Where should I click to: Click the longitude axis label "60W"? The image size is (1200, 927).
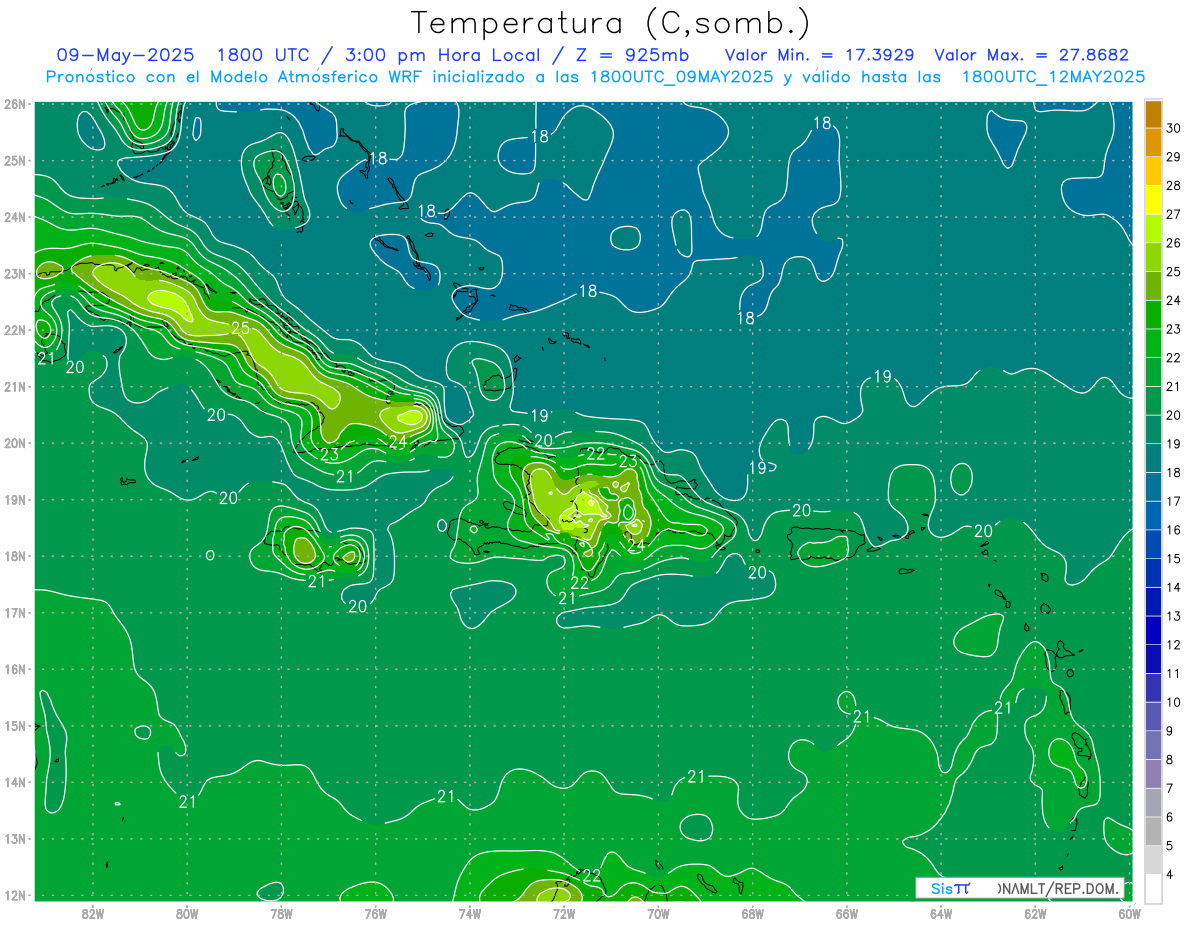click(1129, 912)
